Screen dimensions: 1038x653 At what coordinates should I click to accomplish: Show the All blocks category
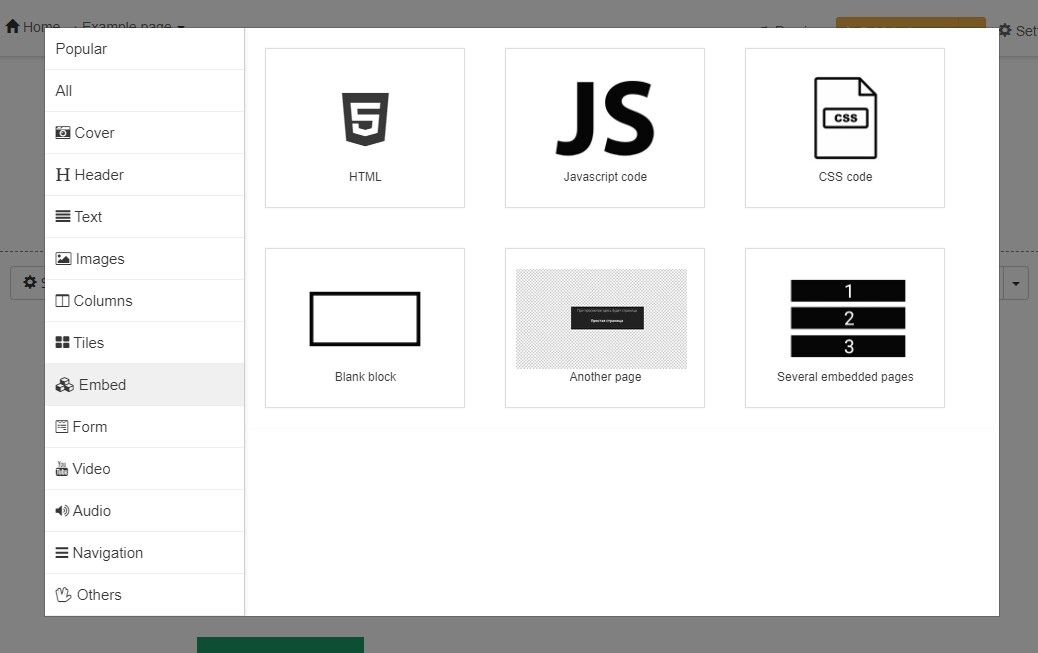[144, 91]
